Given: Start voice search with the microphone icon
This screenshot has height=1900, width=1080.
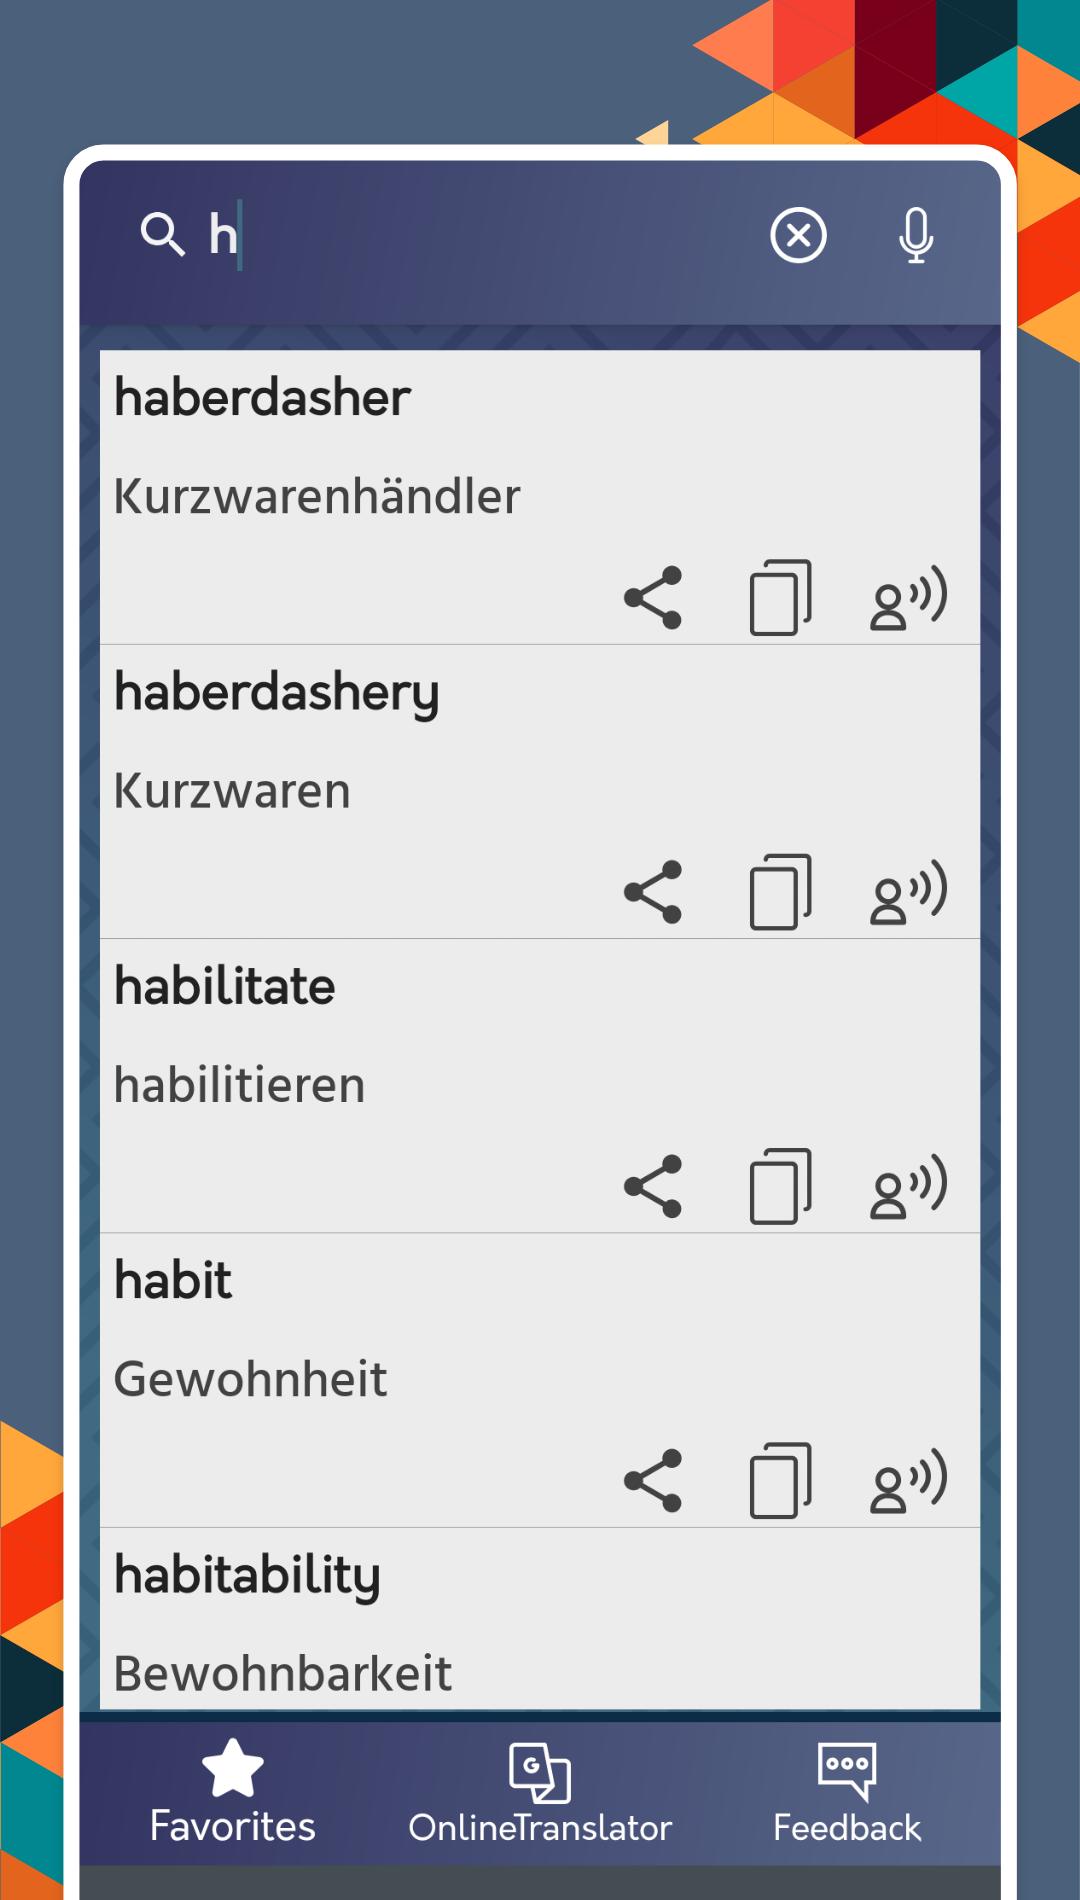Looking at the screenshot, I should click(x=916, y=236).
